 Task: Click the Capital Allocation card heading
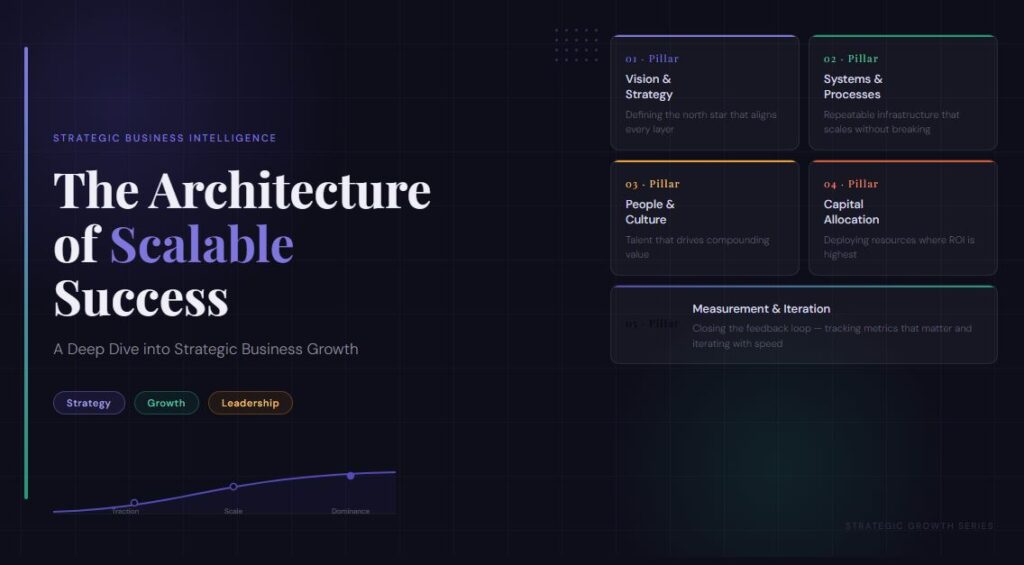[x=851, y=212]
